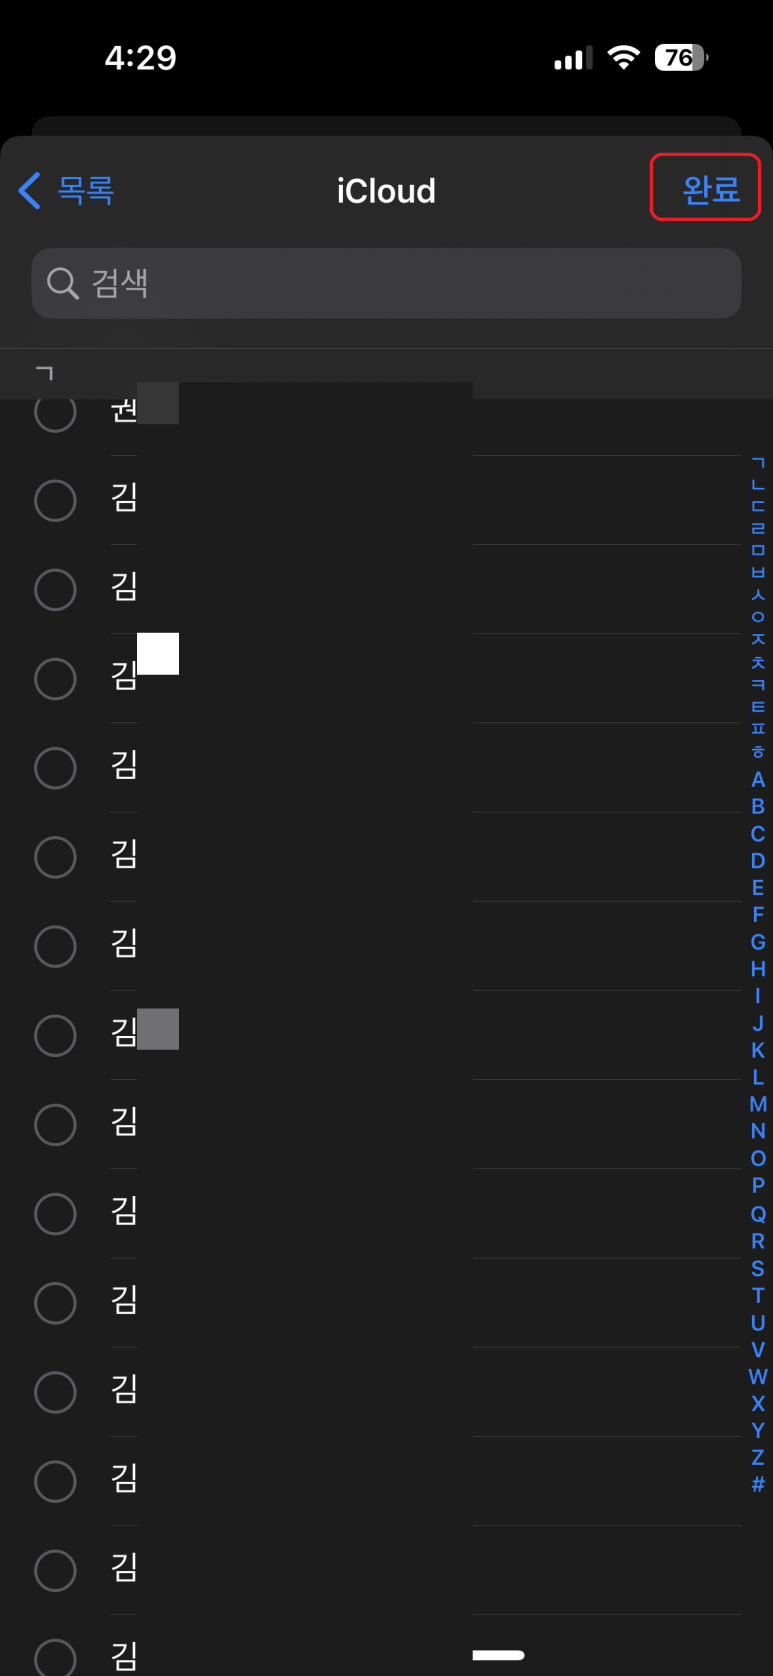
Task: Tap the iCloud title in header
Action: click(x=386, y=191)
